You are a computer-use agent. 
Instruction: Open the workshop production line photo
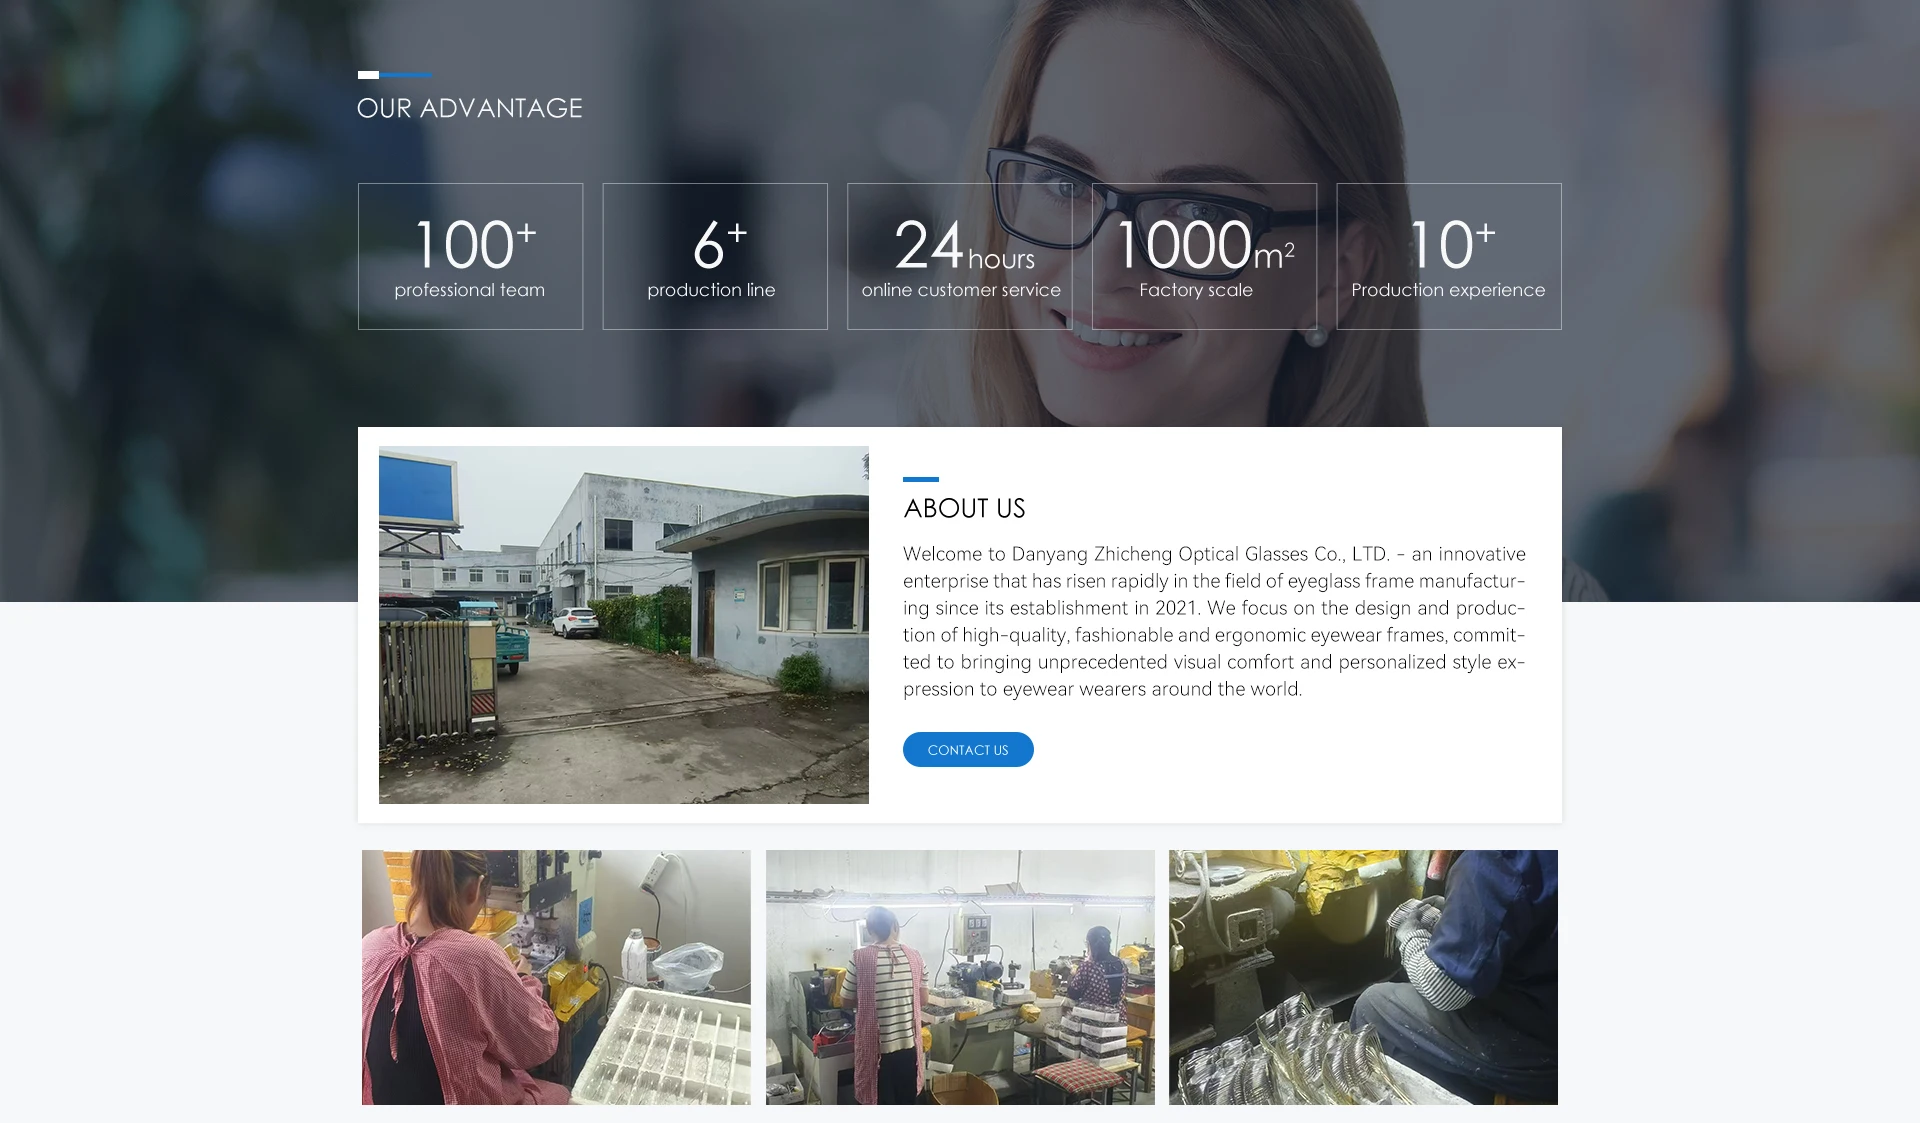(x=959, y=977)
